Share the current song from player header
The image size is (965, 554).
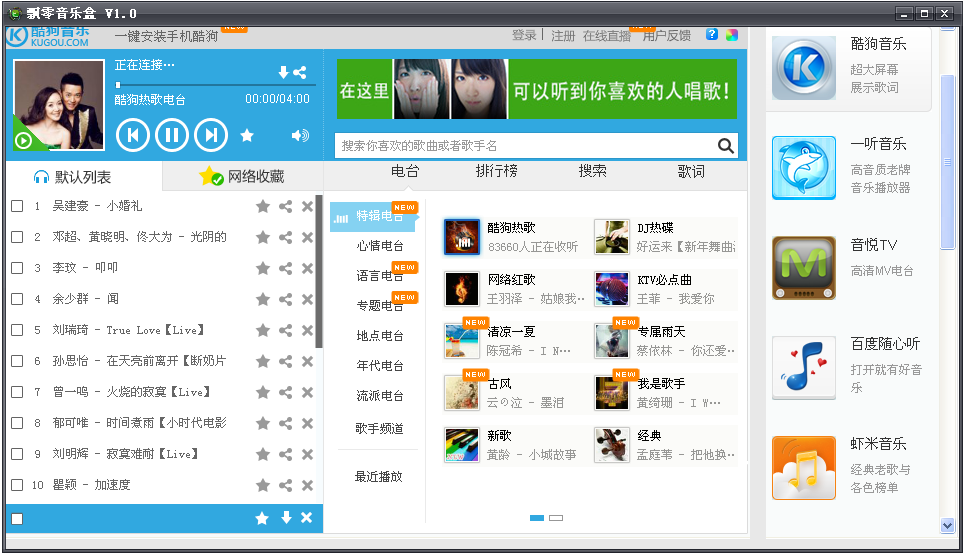[x=300, y=73]
